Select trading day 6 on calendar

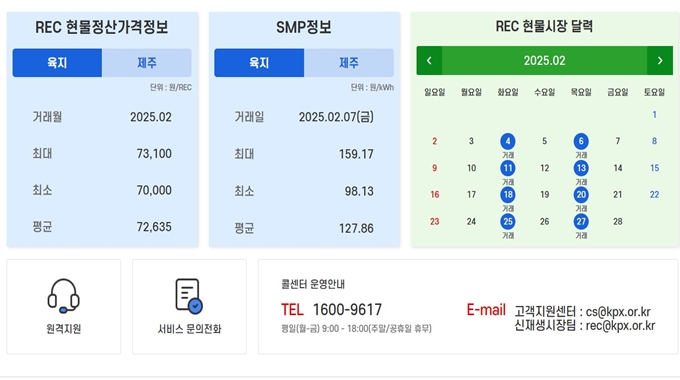click(581, 141)
